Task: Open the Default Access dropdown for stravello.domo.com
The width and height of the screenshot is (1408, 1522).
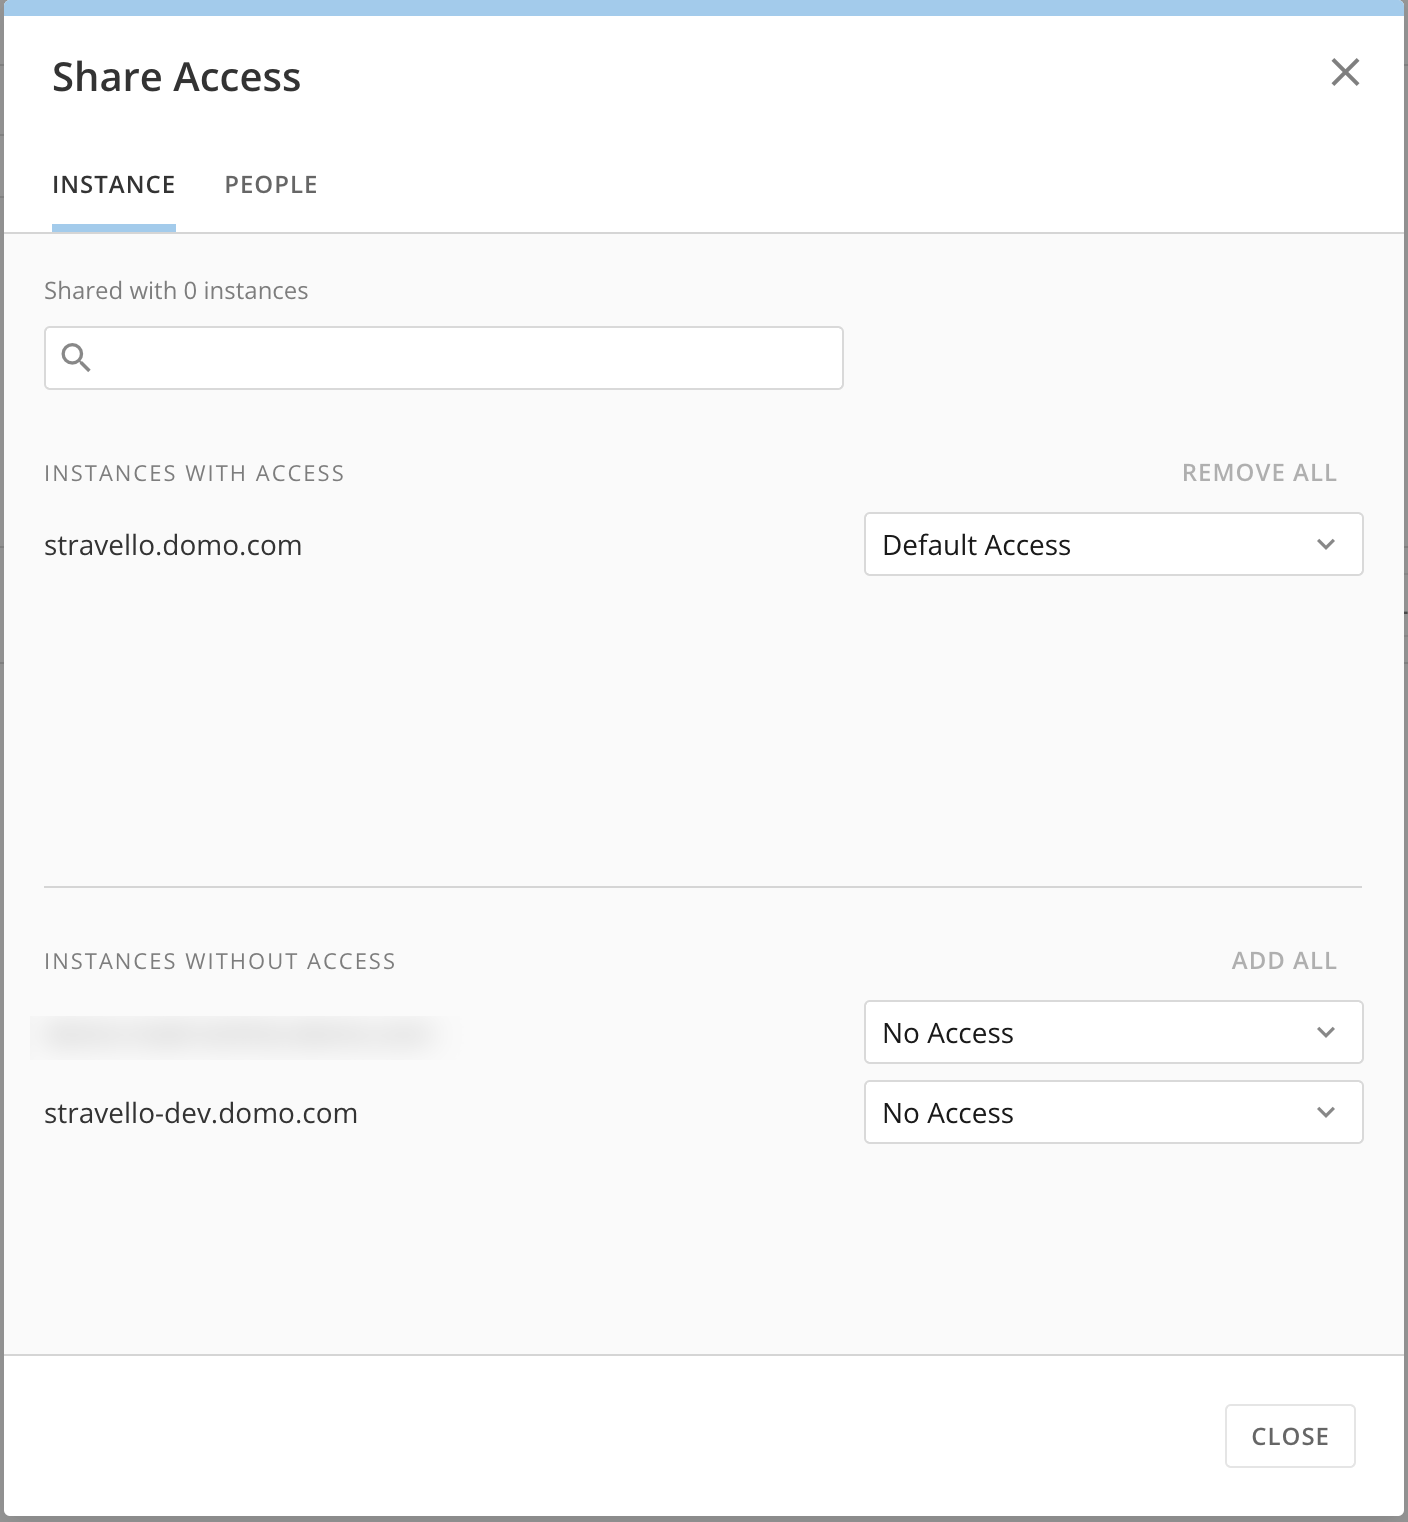Action: [1112, 544]
